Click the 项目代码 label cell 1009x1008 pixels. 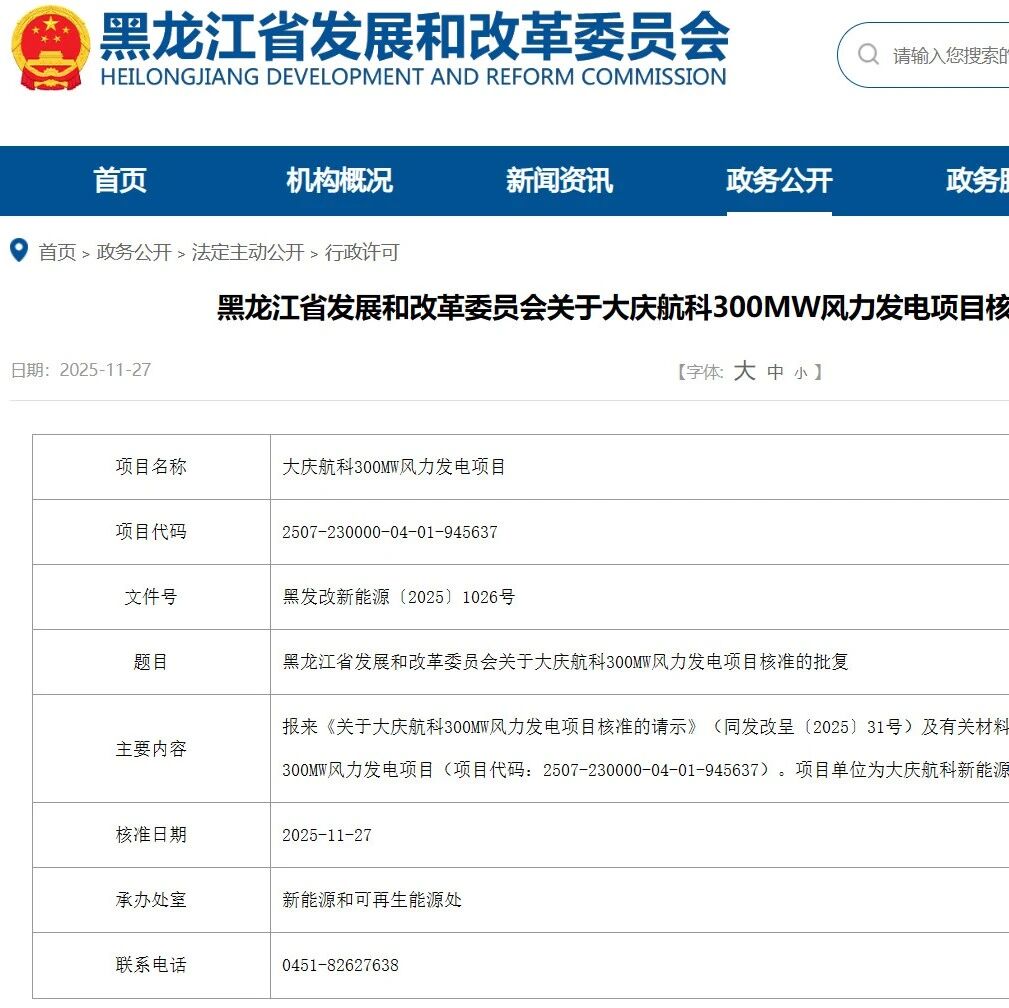(151, 532)
